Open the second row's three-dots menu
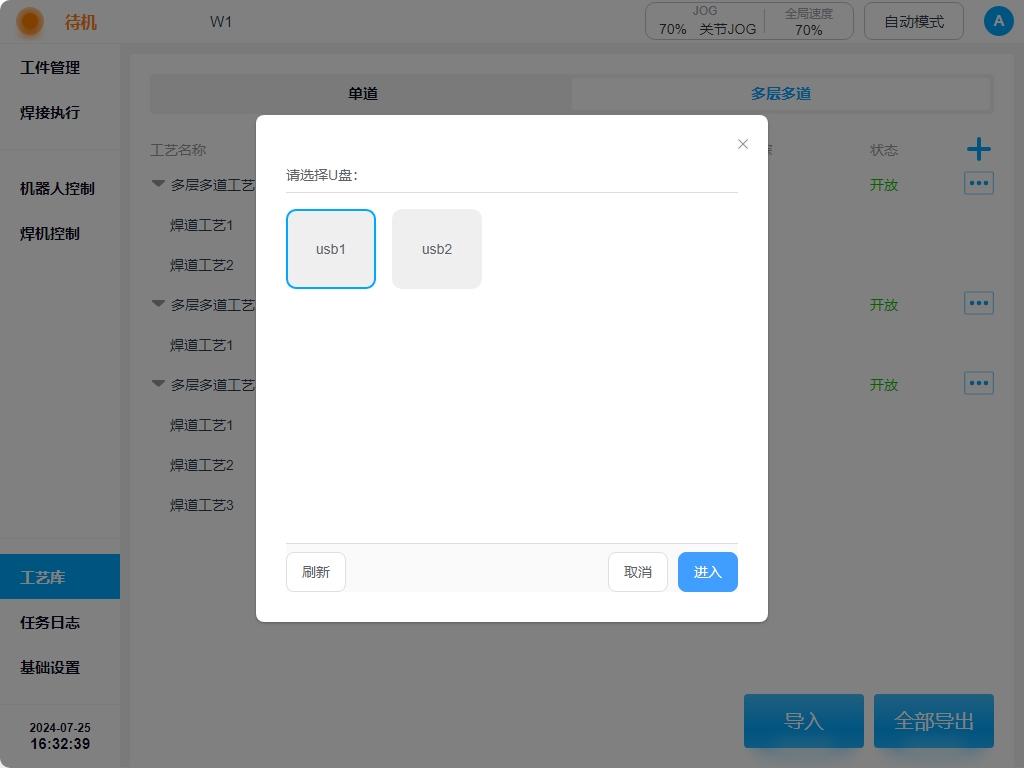The width and height of the screenshot is (1024, 768). 978,304
